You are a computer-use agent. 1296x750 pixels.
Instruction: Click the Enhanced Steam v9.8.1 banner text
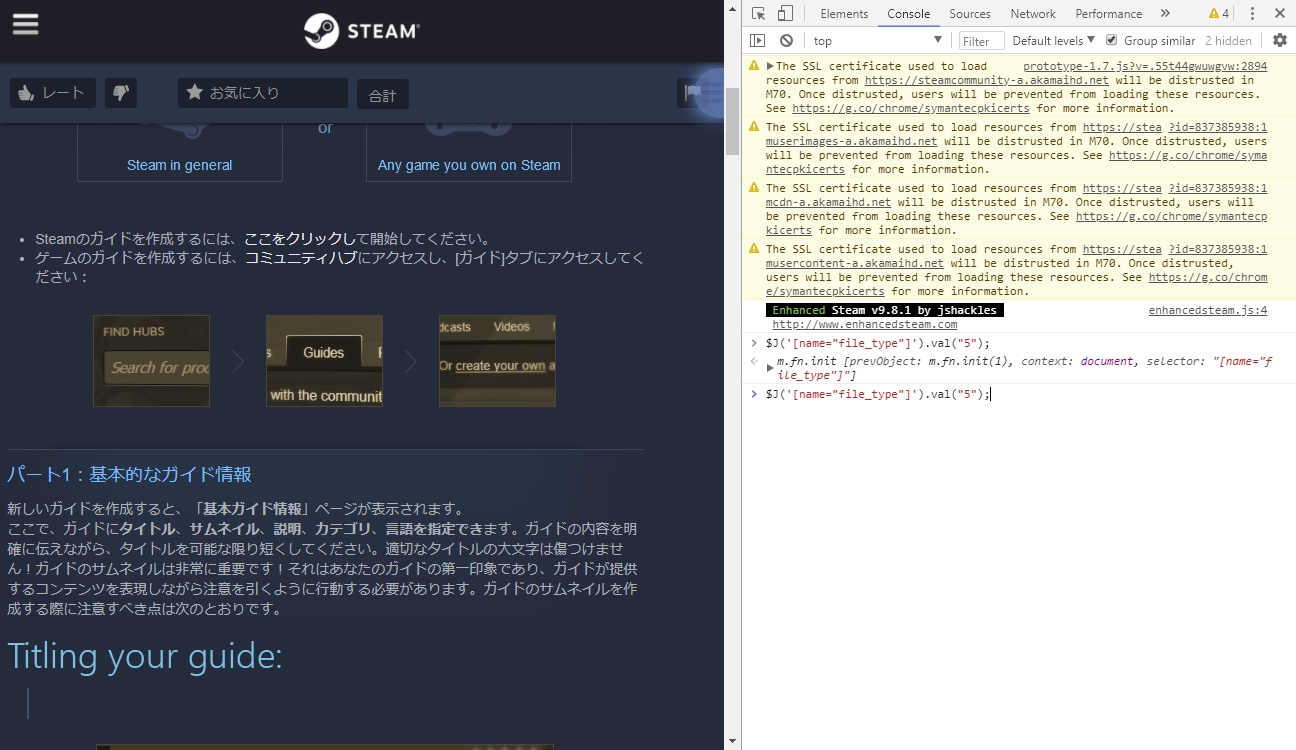coord(885,310)
